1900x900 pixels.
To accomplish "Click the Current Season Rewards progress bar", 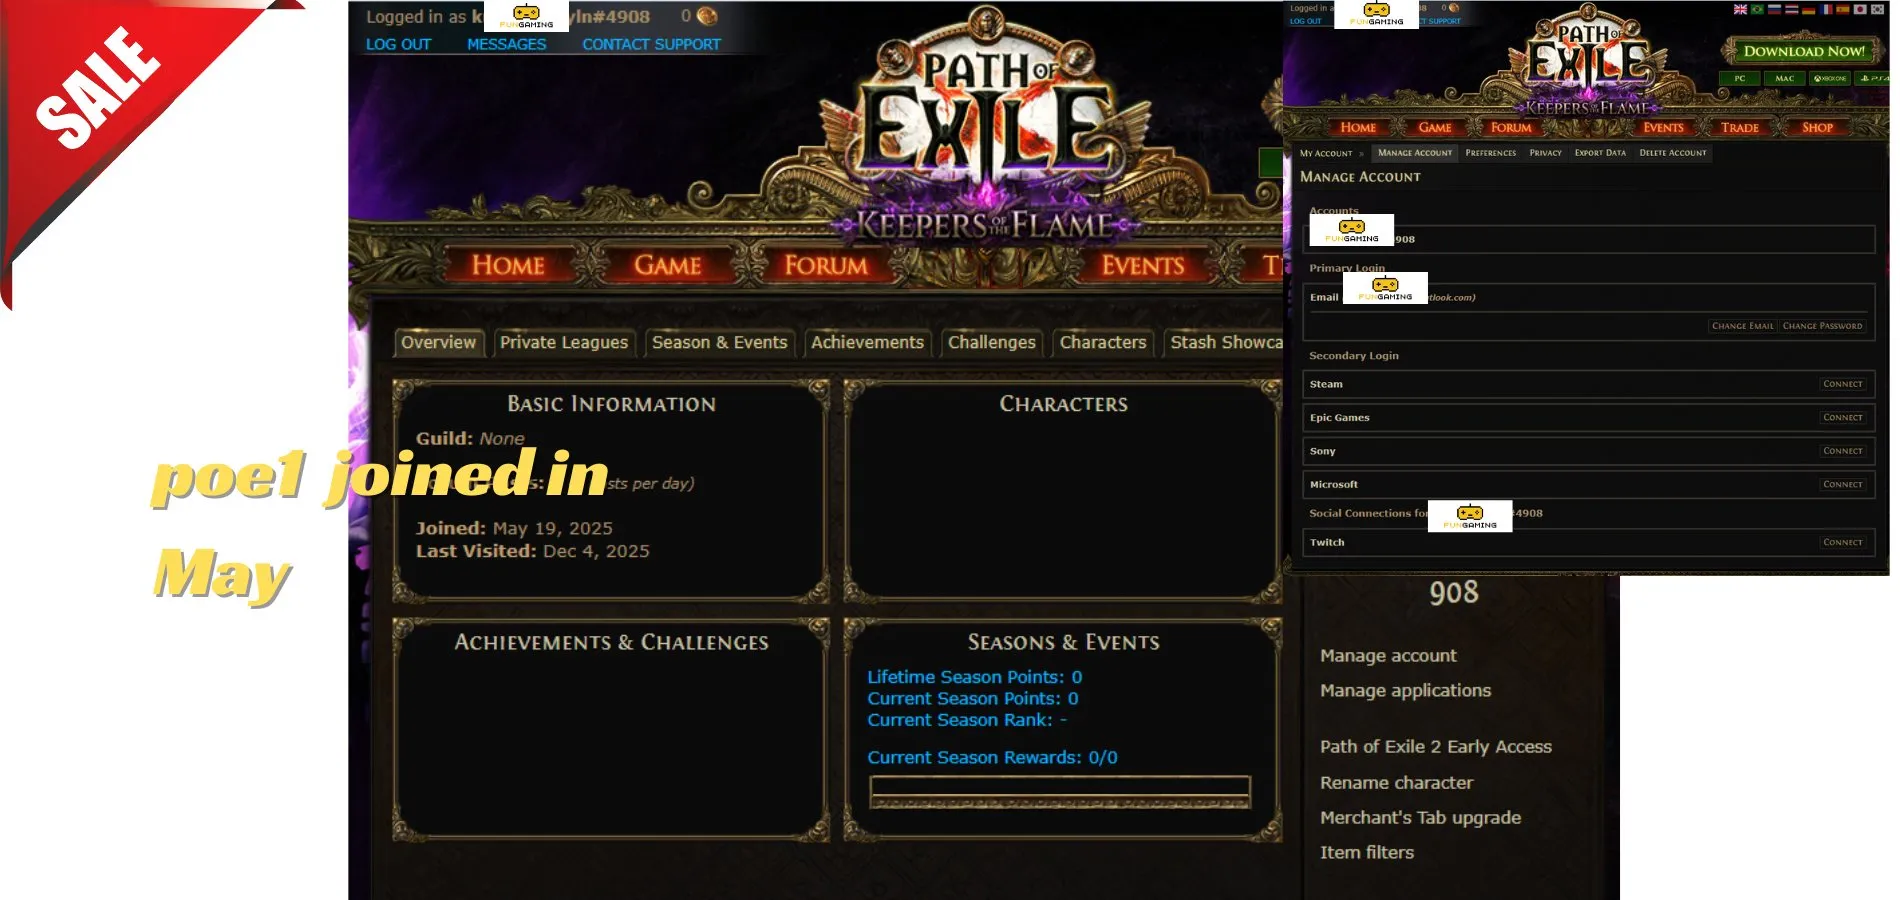I will 1060,791.
